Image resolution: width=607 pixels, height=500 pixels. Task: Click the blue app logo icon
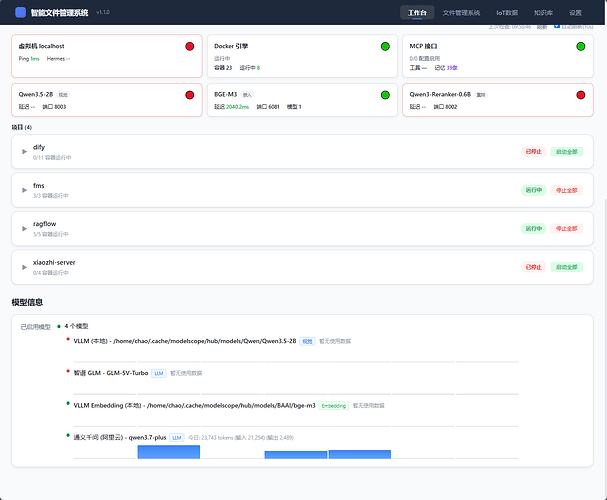coord(20,12)
